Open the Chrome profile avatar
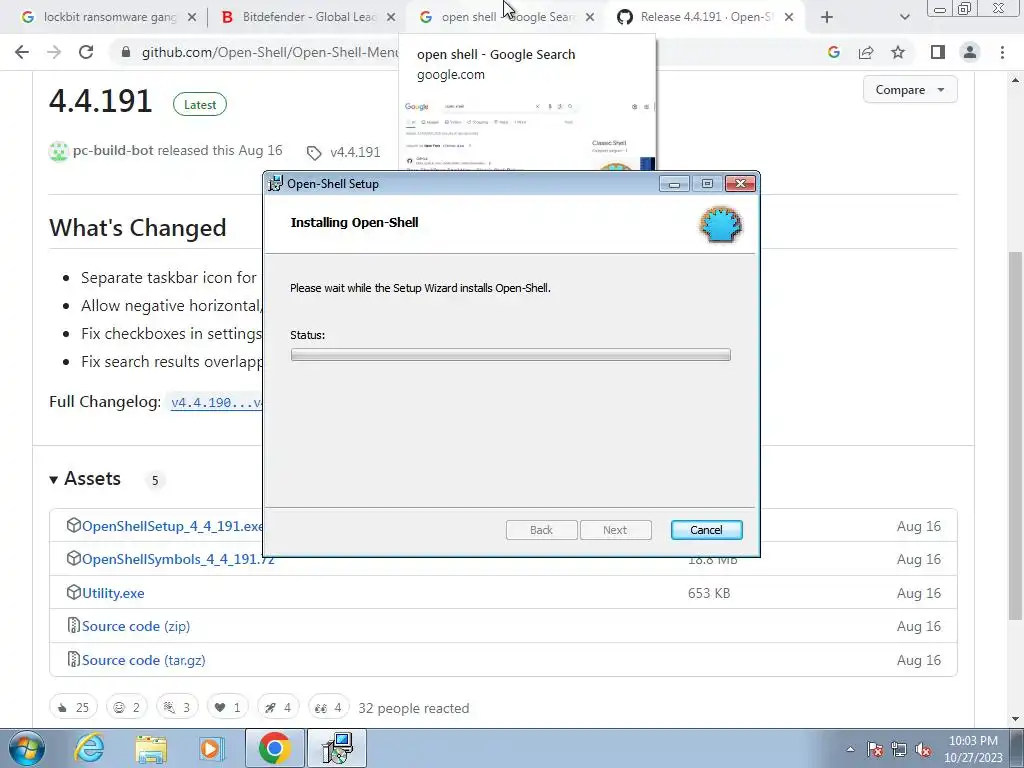 click(970, 52)
